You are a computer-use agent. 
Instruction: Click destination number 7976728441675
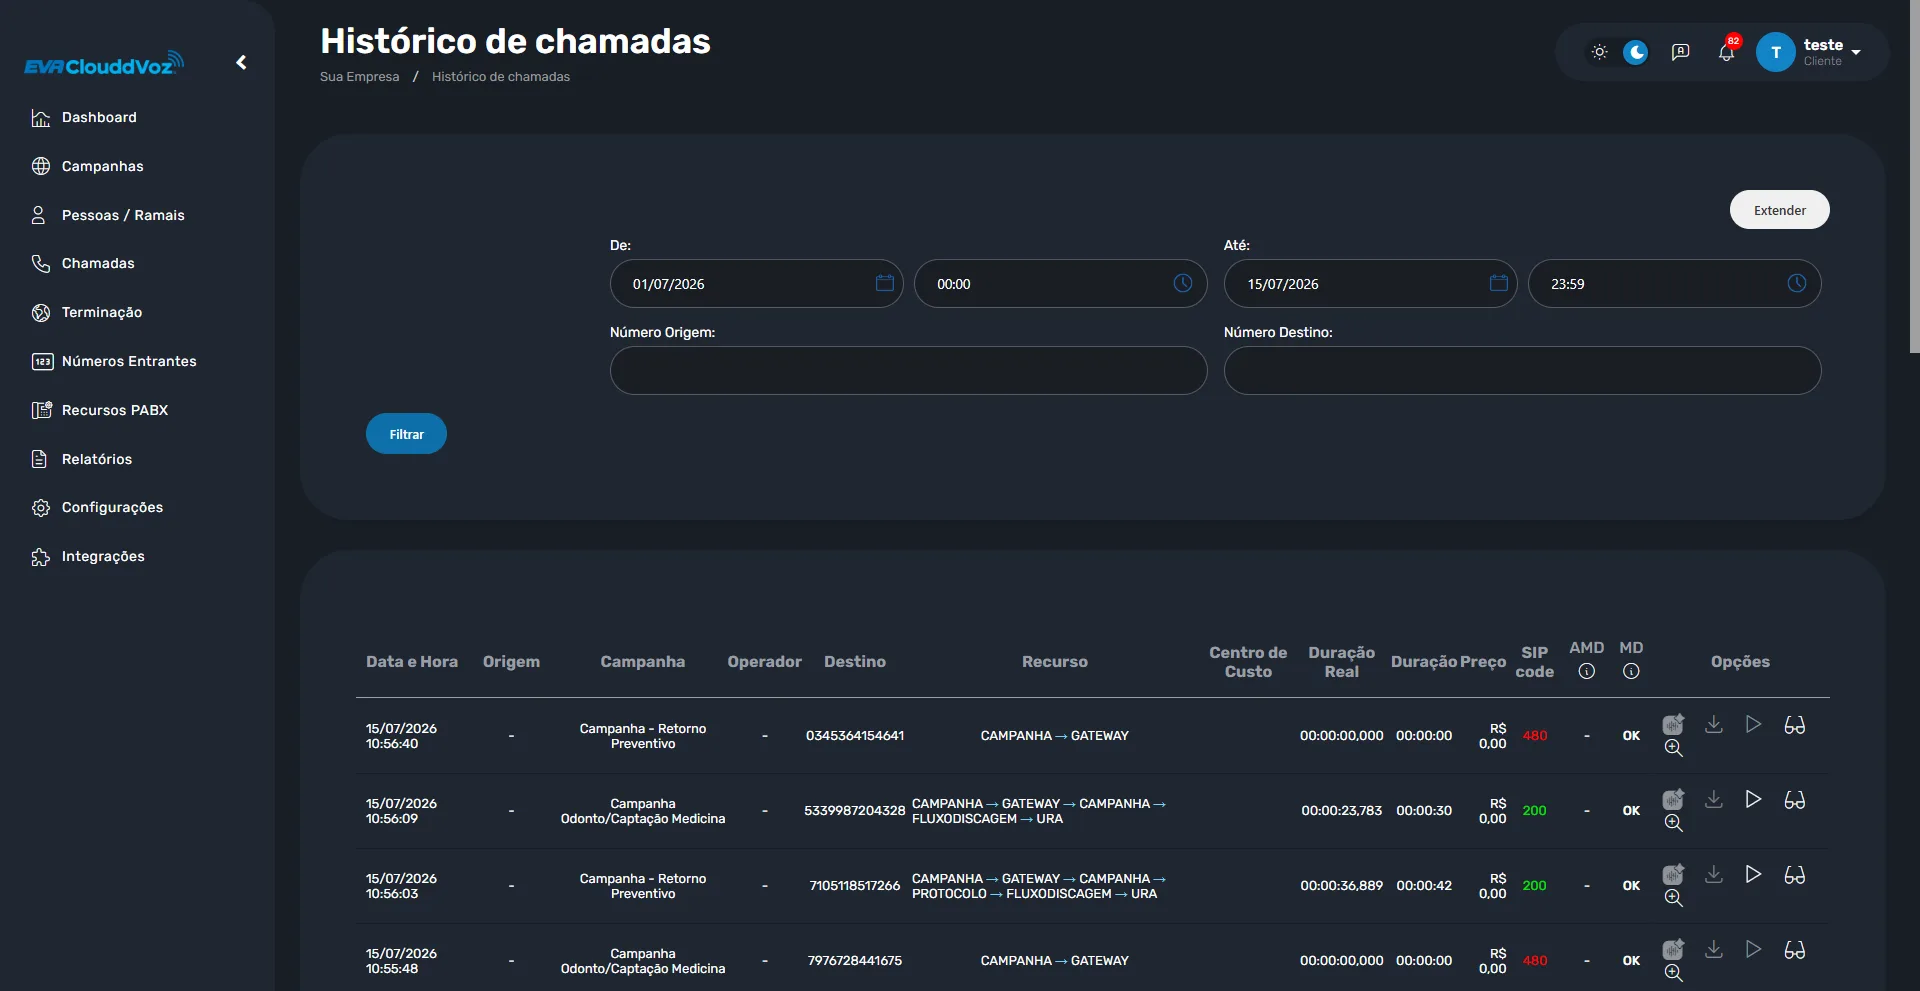[x=855, y=961]
